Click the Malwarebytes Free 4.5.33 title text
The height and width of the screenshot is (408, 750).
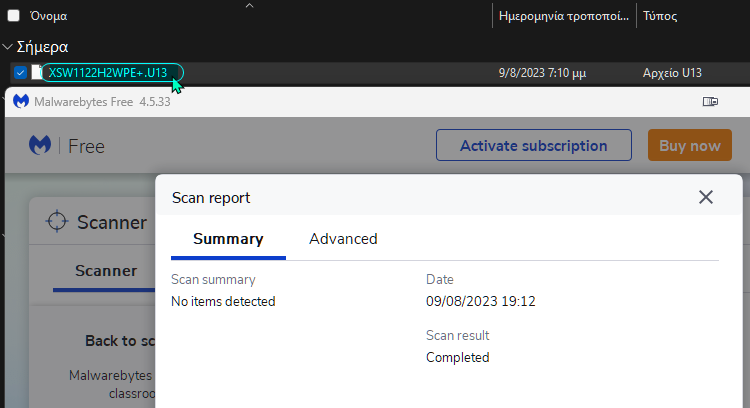[x=102, y=102]
